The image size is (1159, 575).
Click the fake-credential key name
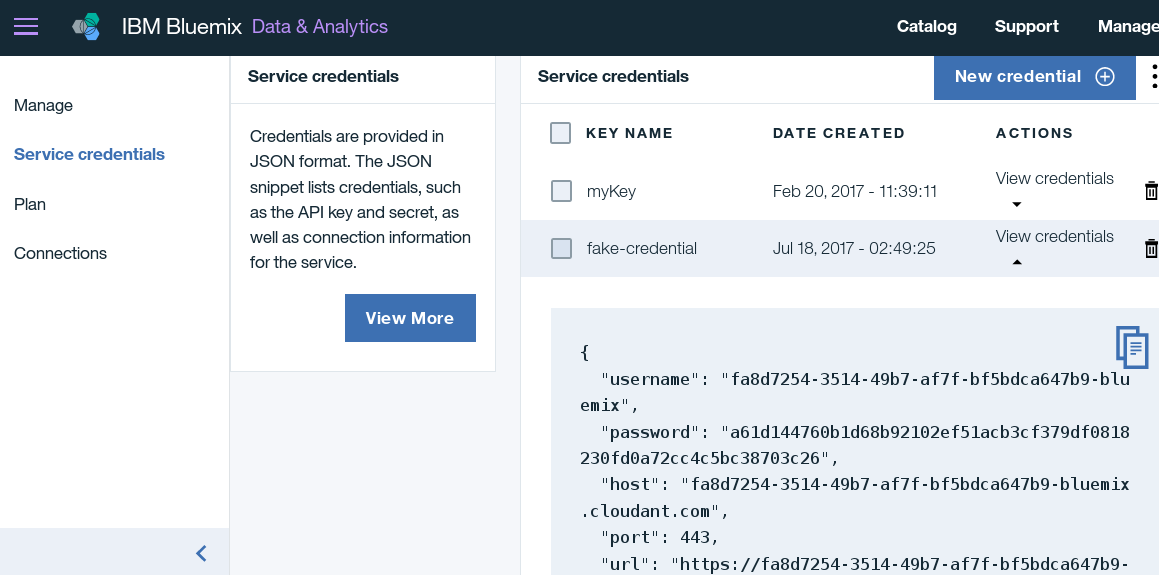(x=642, y=248)
